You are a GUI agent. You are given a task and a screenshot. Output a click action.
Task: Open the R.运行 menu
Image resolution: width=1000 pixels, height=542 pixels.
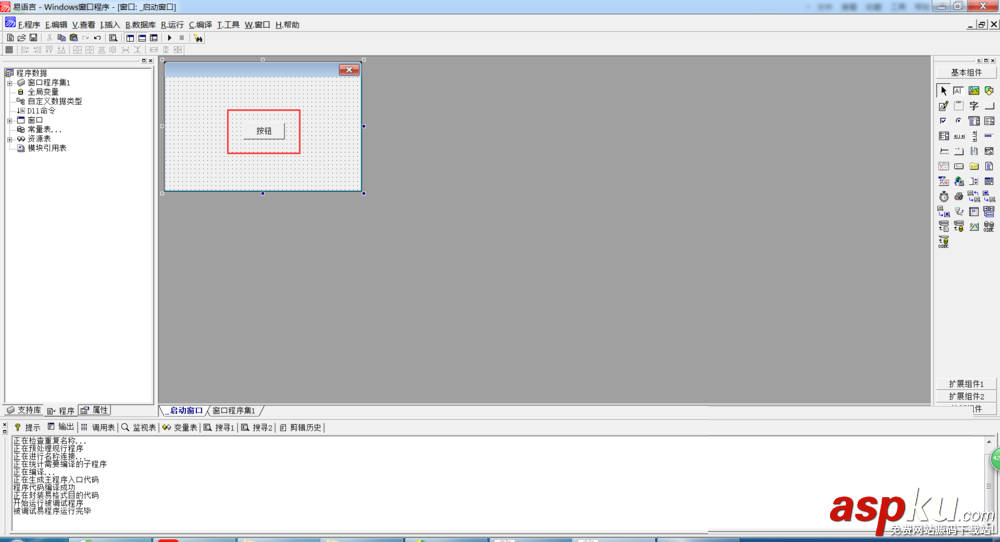[172, 25]
